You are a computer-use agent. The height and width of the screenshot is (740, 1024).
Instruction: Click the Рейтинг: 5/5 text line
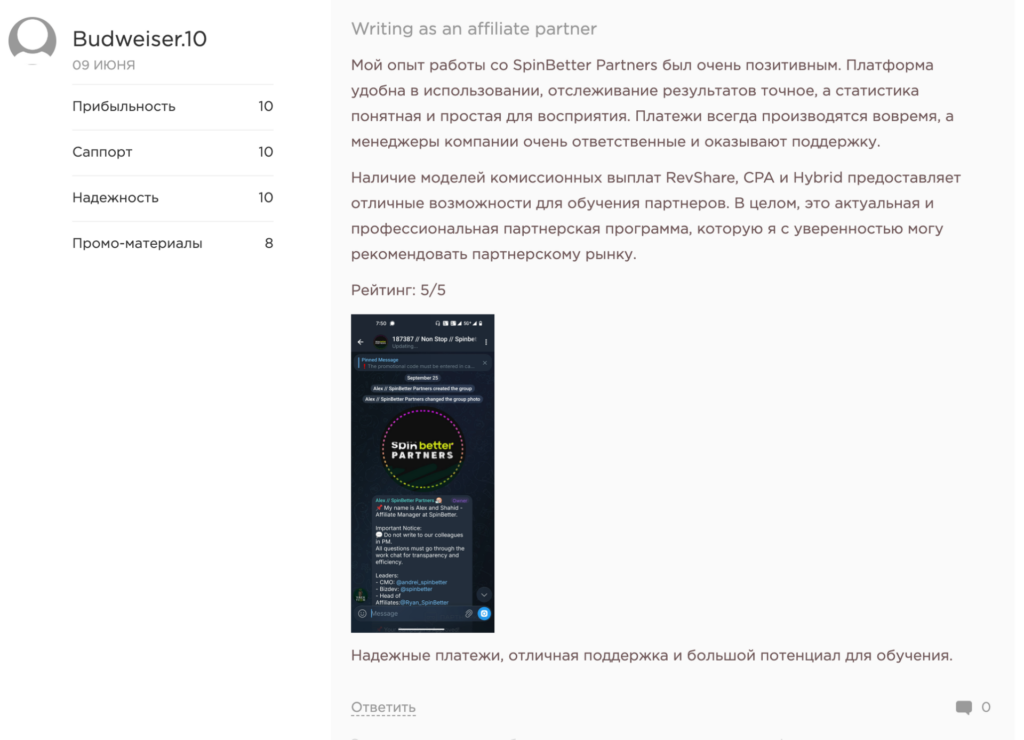tap(398, 290)
